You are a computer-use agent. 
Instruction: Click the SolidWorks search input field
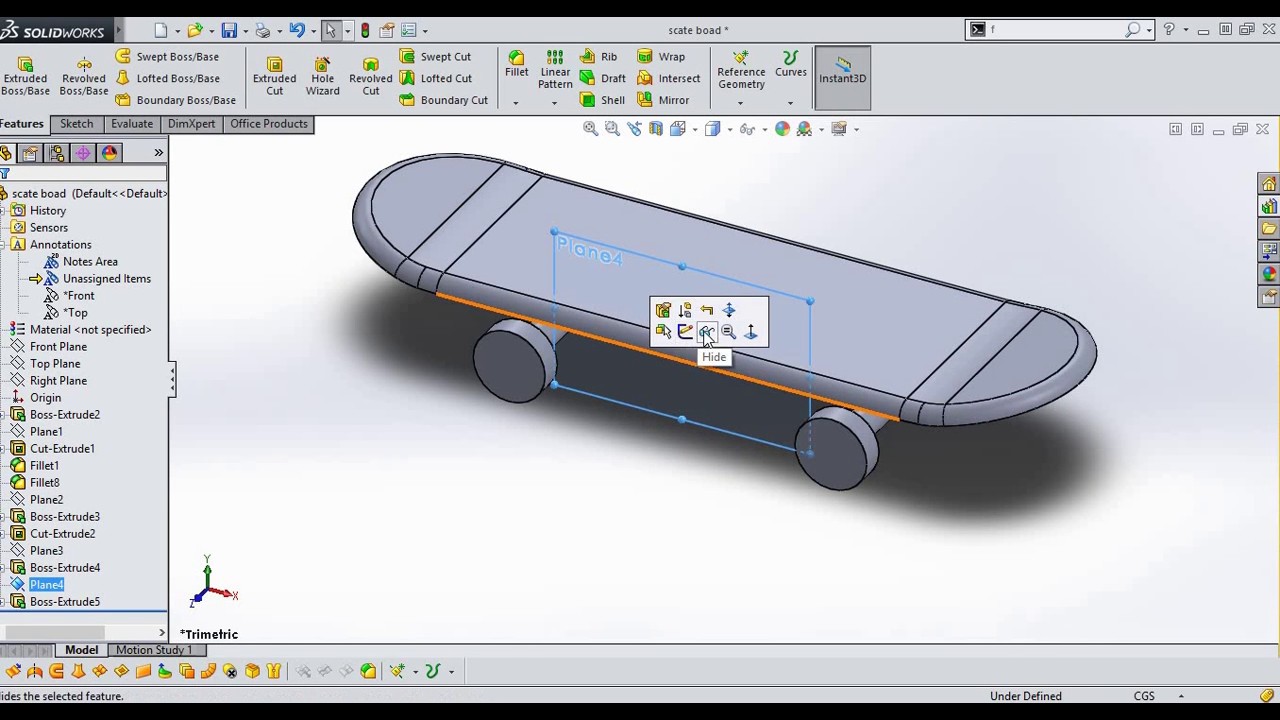click(x=1055, y=30)
